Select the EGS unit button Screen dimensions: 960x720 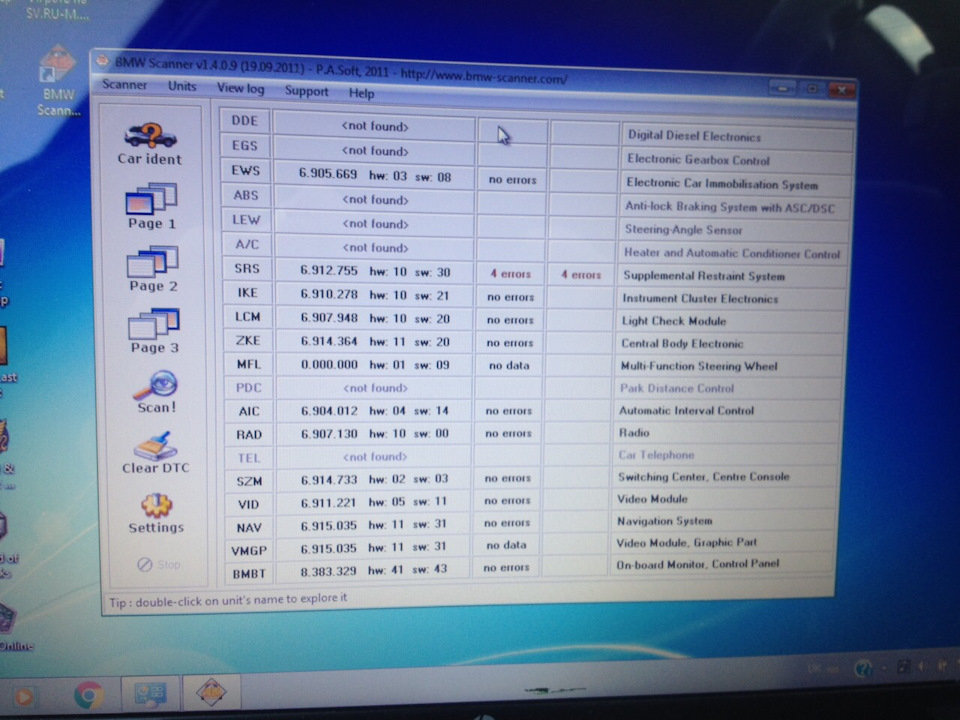tap(245, 146)
